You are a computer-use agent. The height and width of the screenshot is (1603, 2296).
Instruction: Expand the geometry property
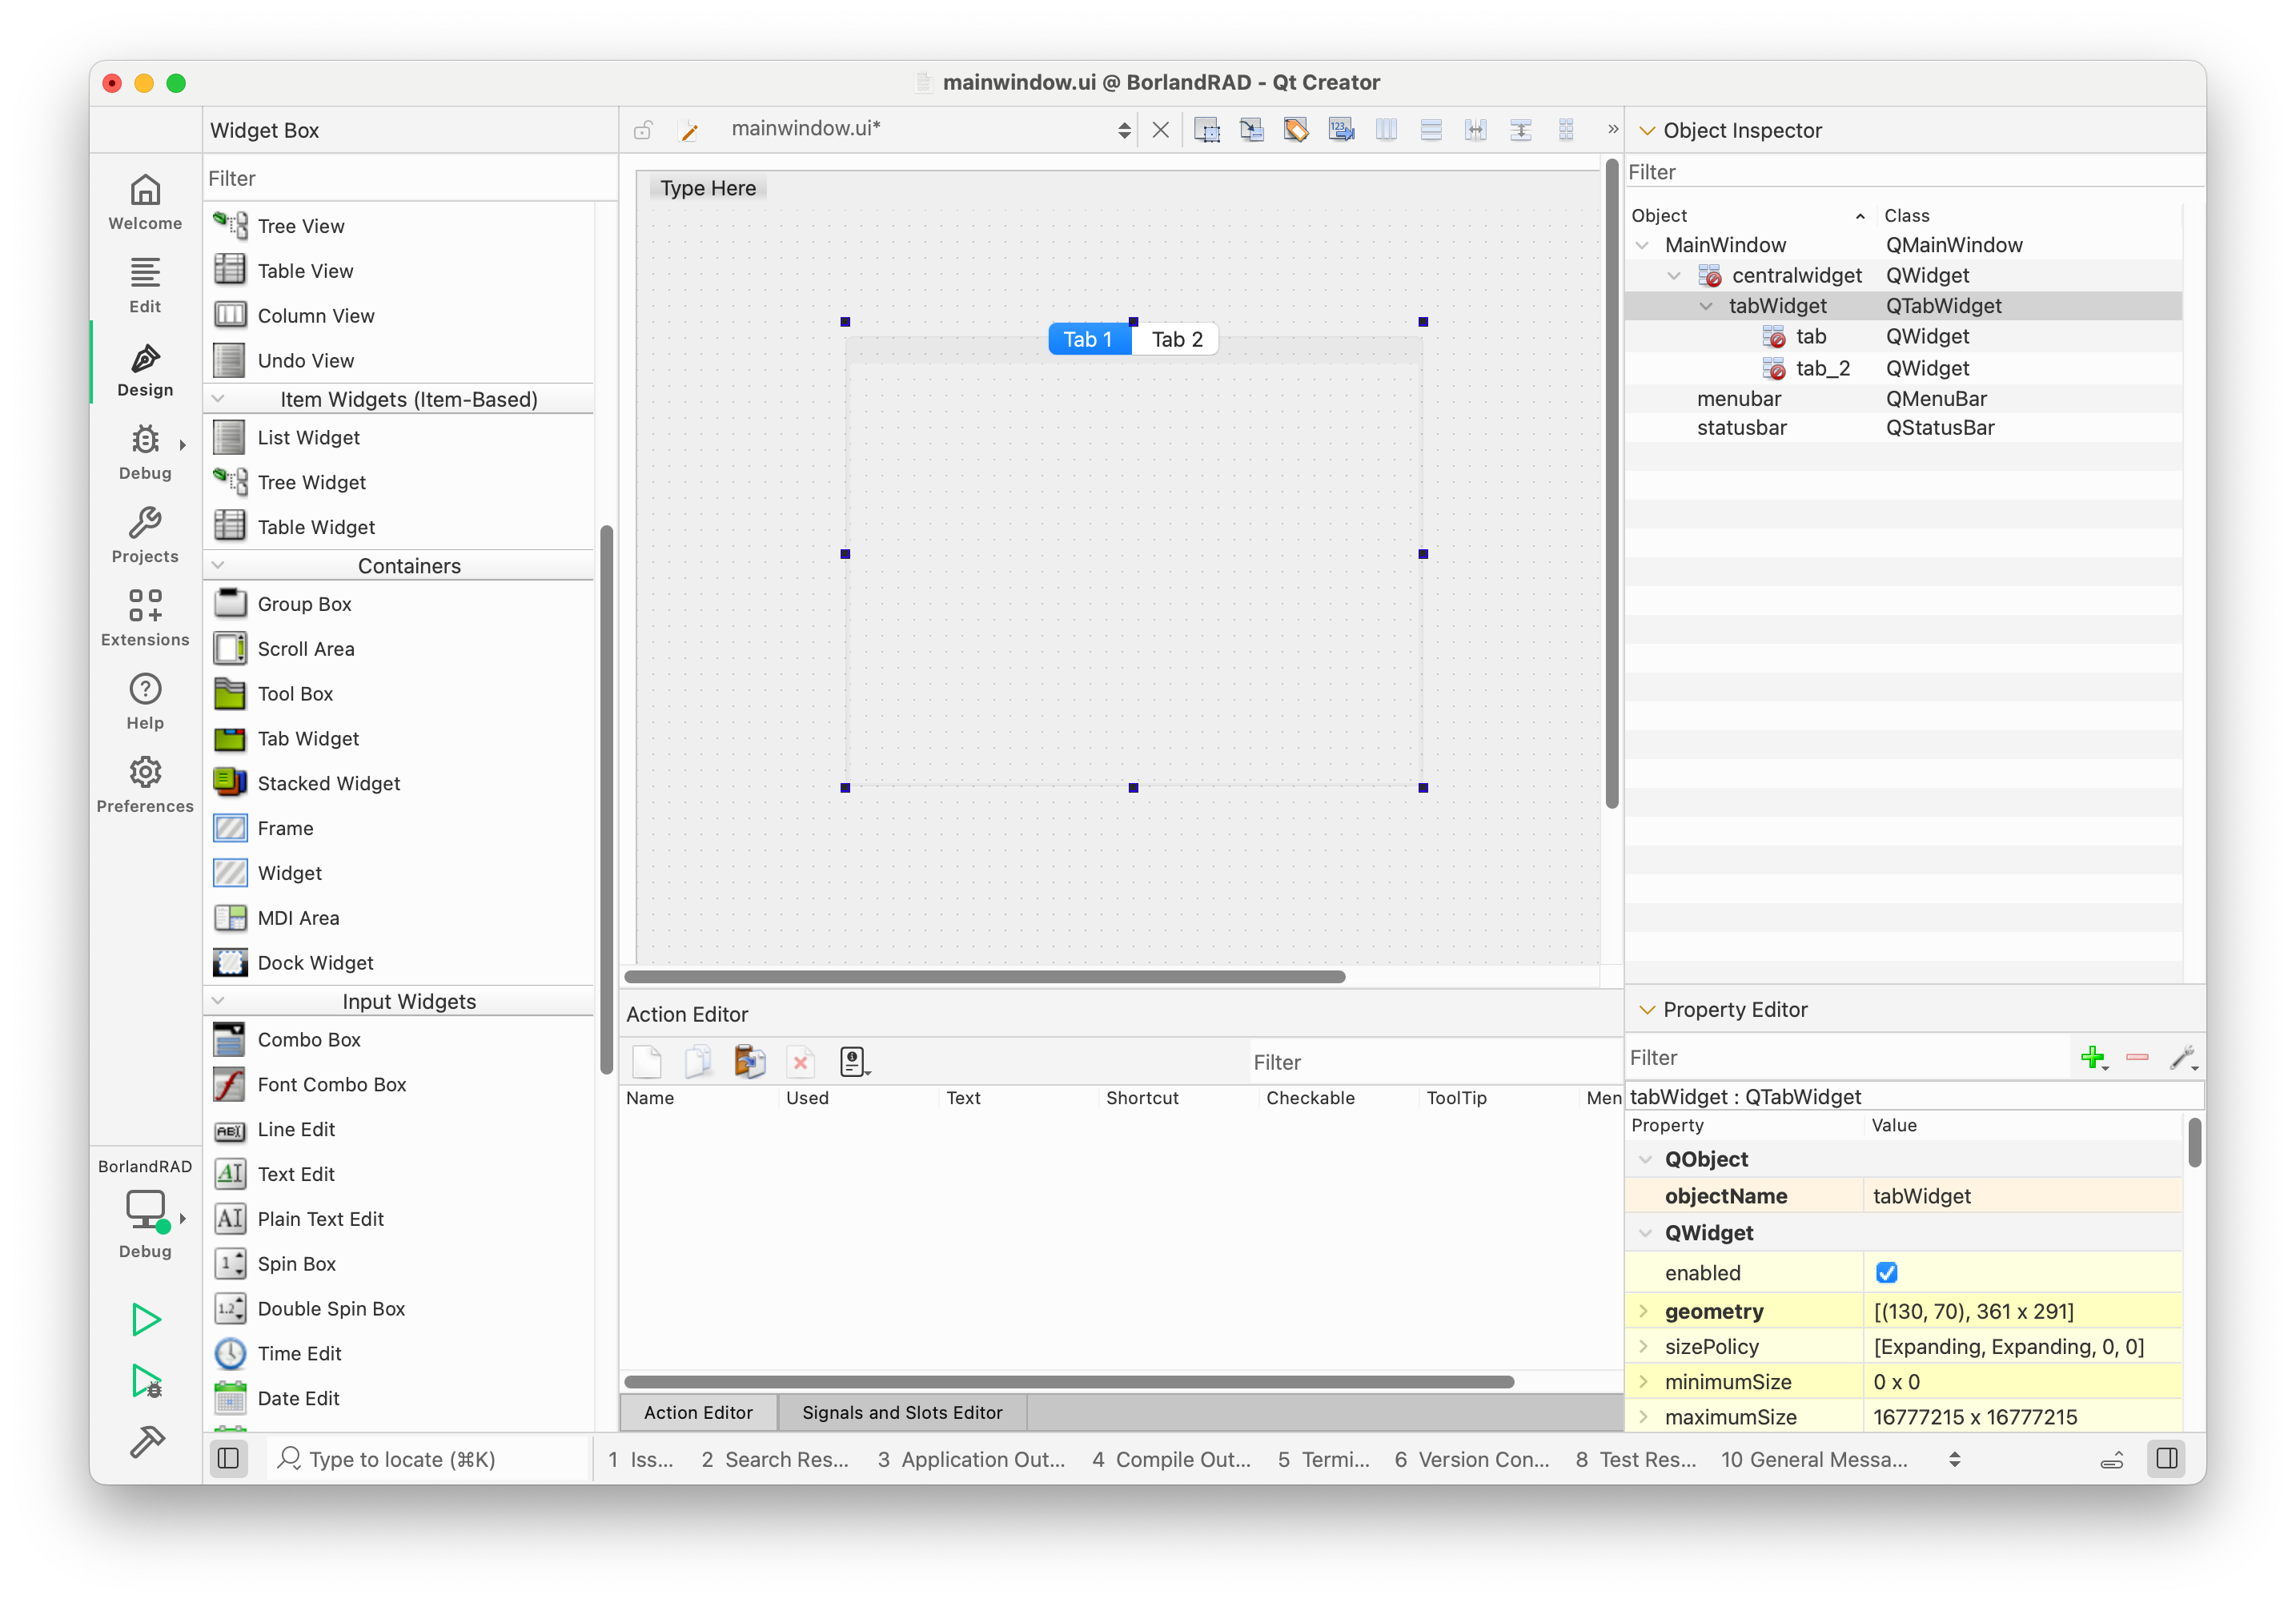(x=1644, y=1311)
